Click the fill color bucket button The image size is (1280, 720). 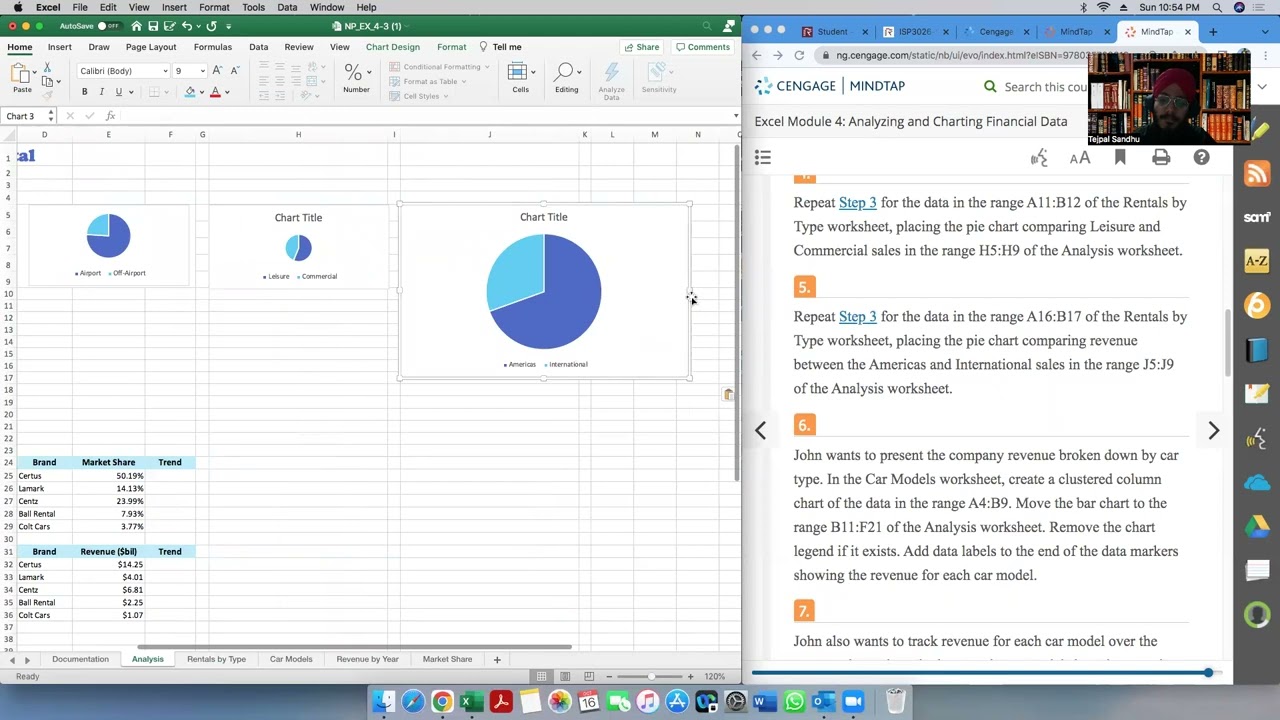click(190, 92)
